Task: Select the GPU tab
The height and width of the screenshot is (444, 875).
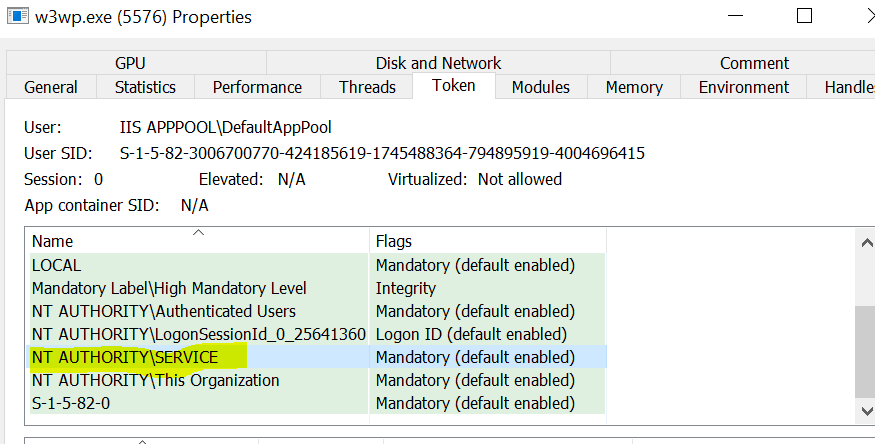Action: coord(130,63)
